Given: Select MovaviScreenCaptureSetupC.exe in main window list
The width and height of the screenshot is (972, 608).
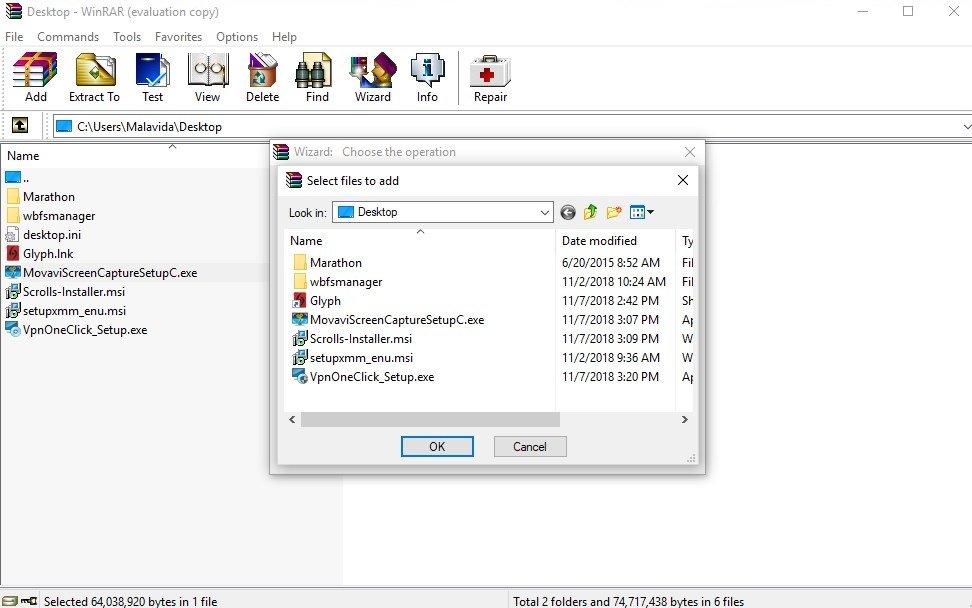Looking at the screenshot, I should pyautogui.click(x=110, y=273).
